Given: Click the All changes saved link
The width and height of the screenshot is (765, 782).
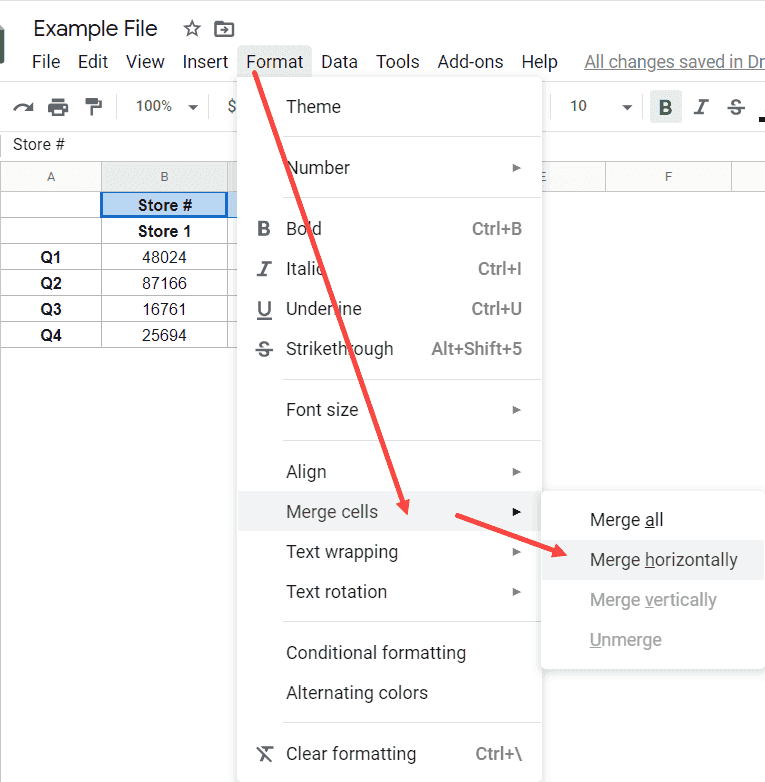Looking at the screenshot, I should pyautogui.click(x=673, y=62).
